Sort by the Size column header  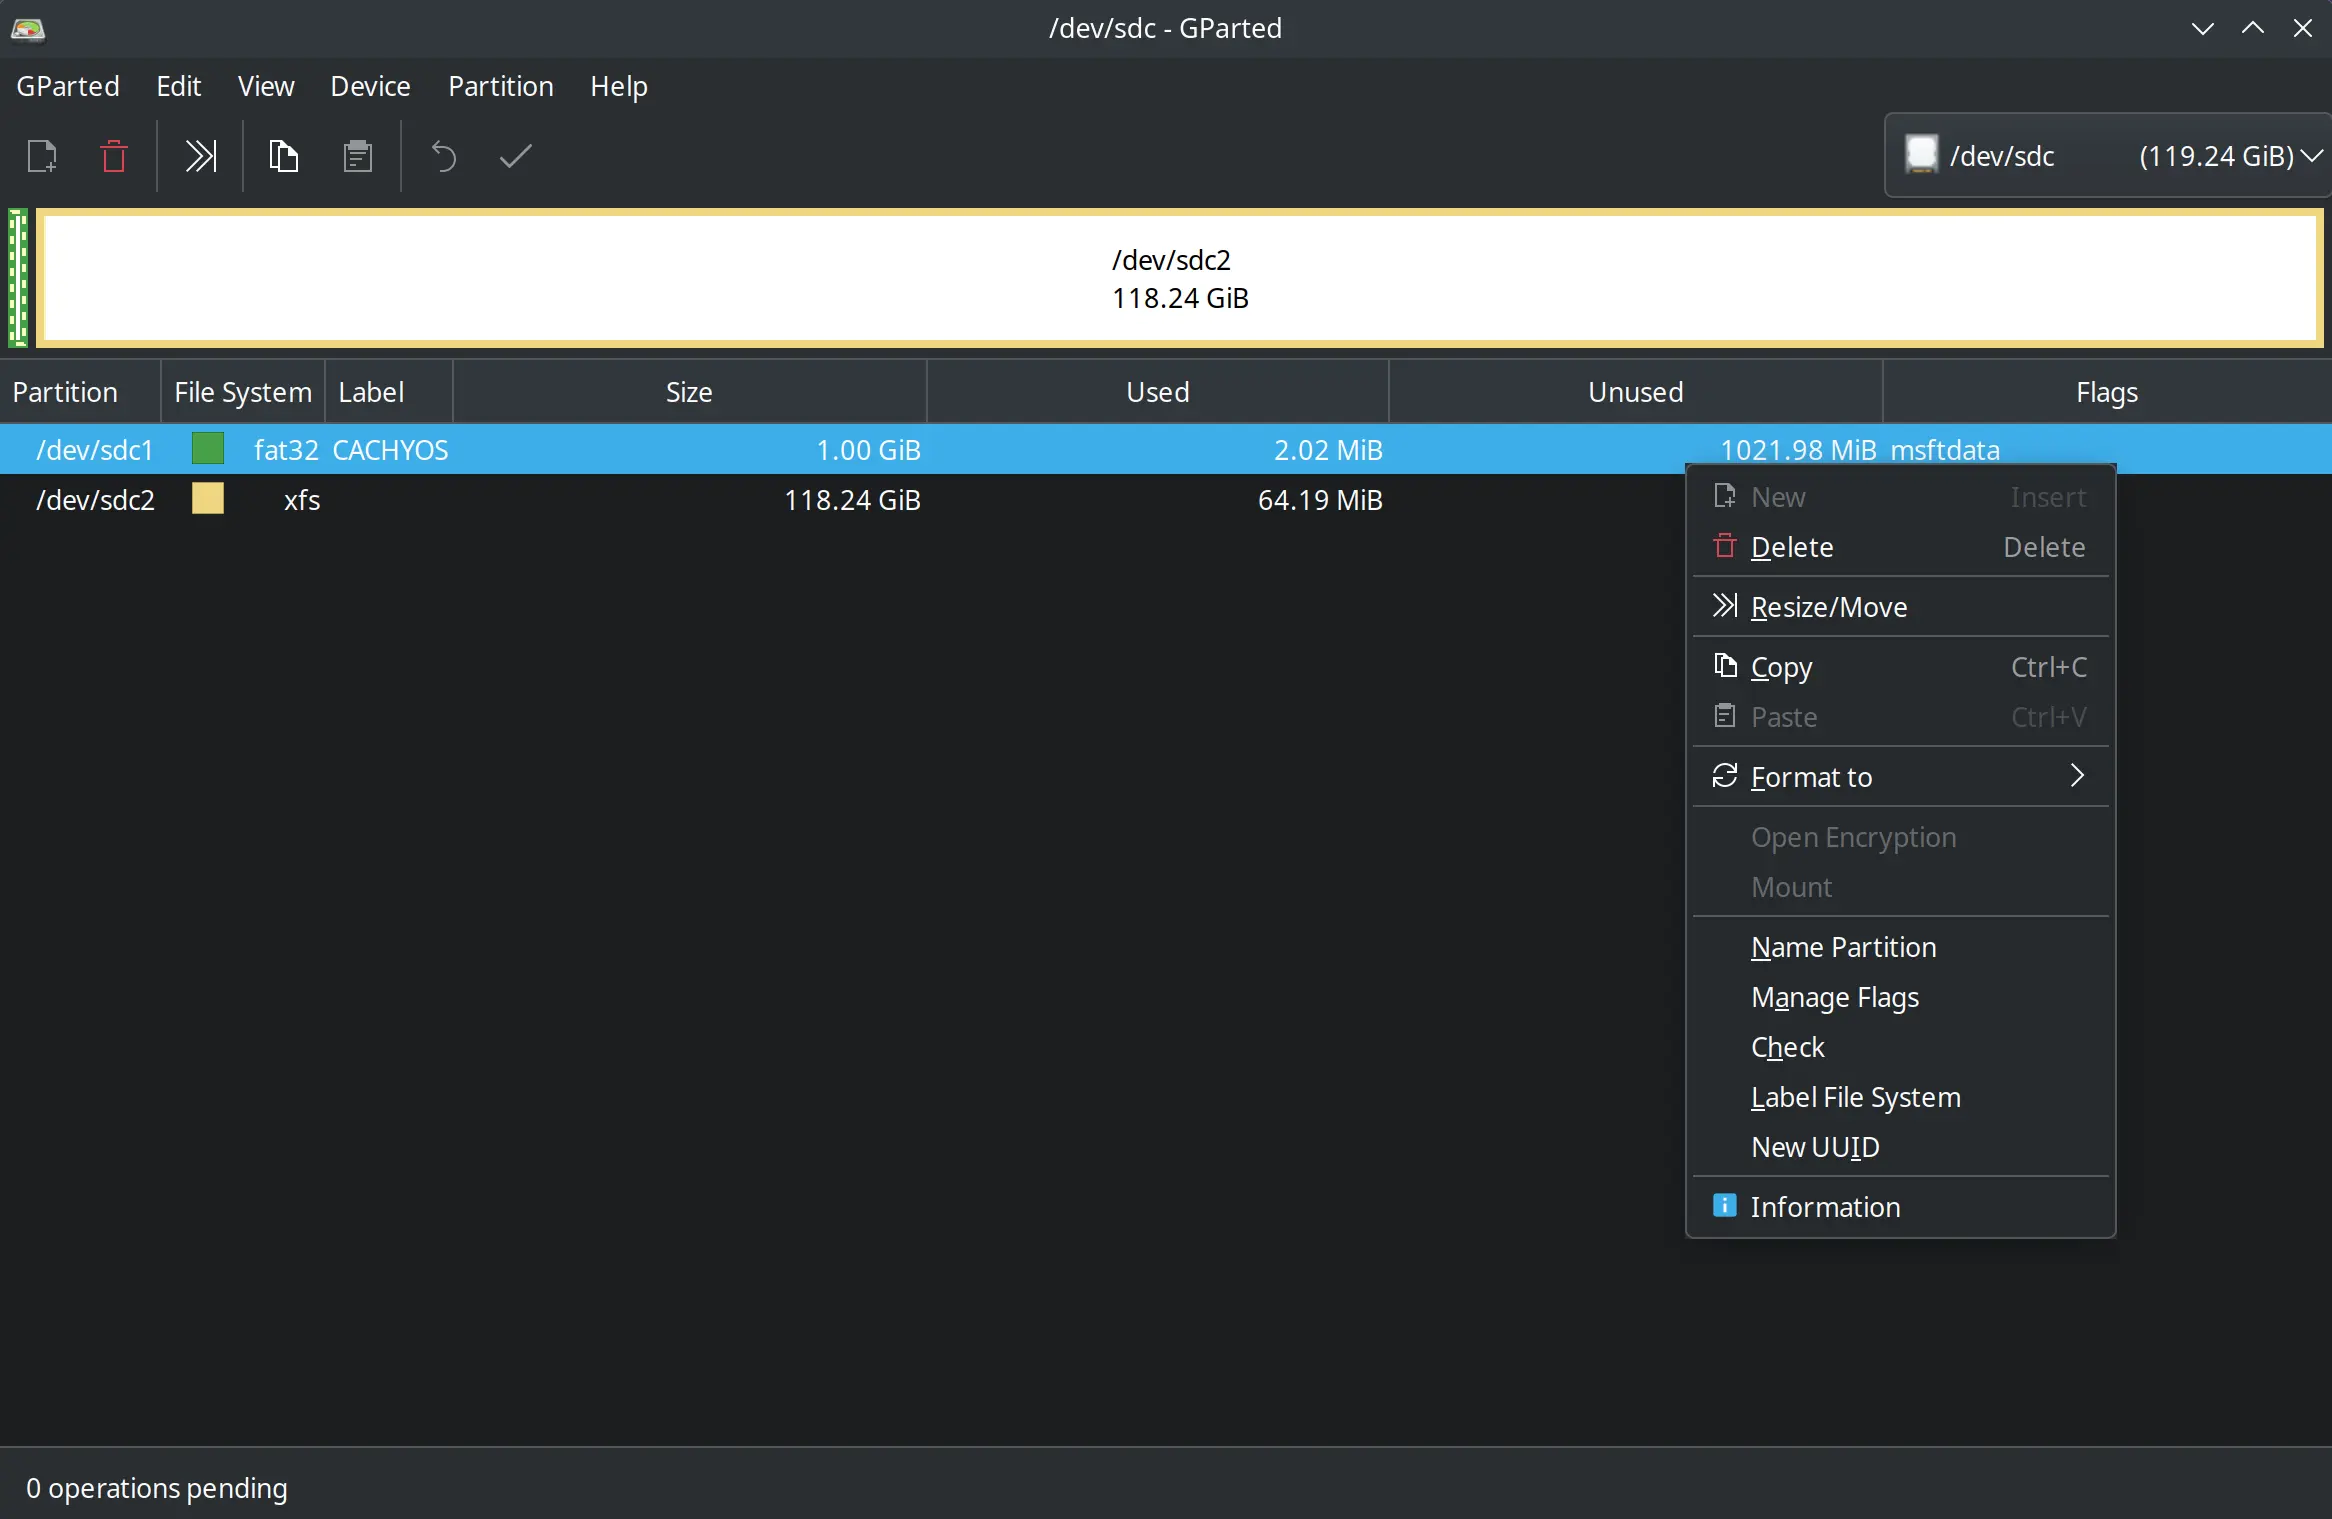[x=689, y=392]
